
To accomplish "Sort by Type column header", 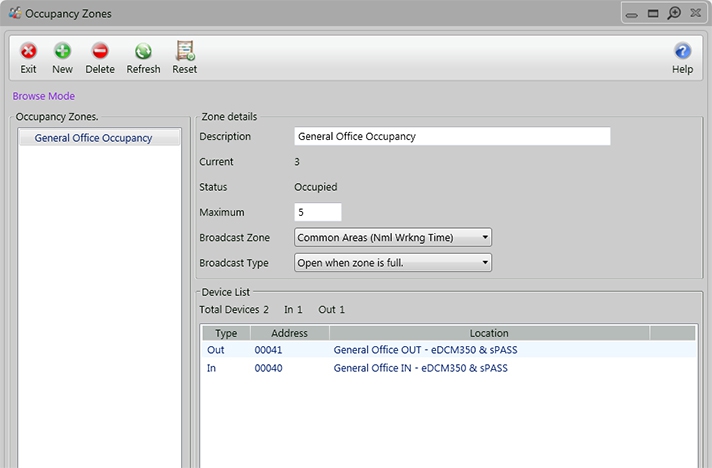I will 226,333.
